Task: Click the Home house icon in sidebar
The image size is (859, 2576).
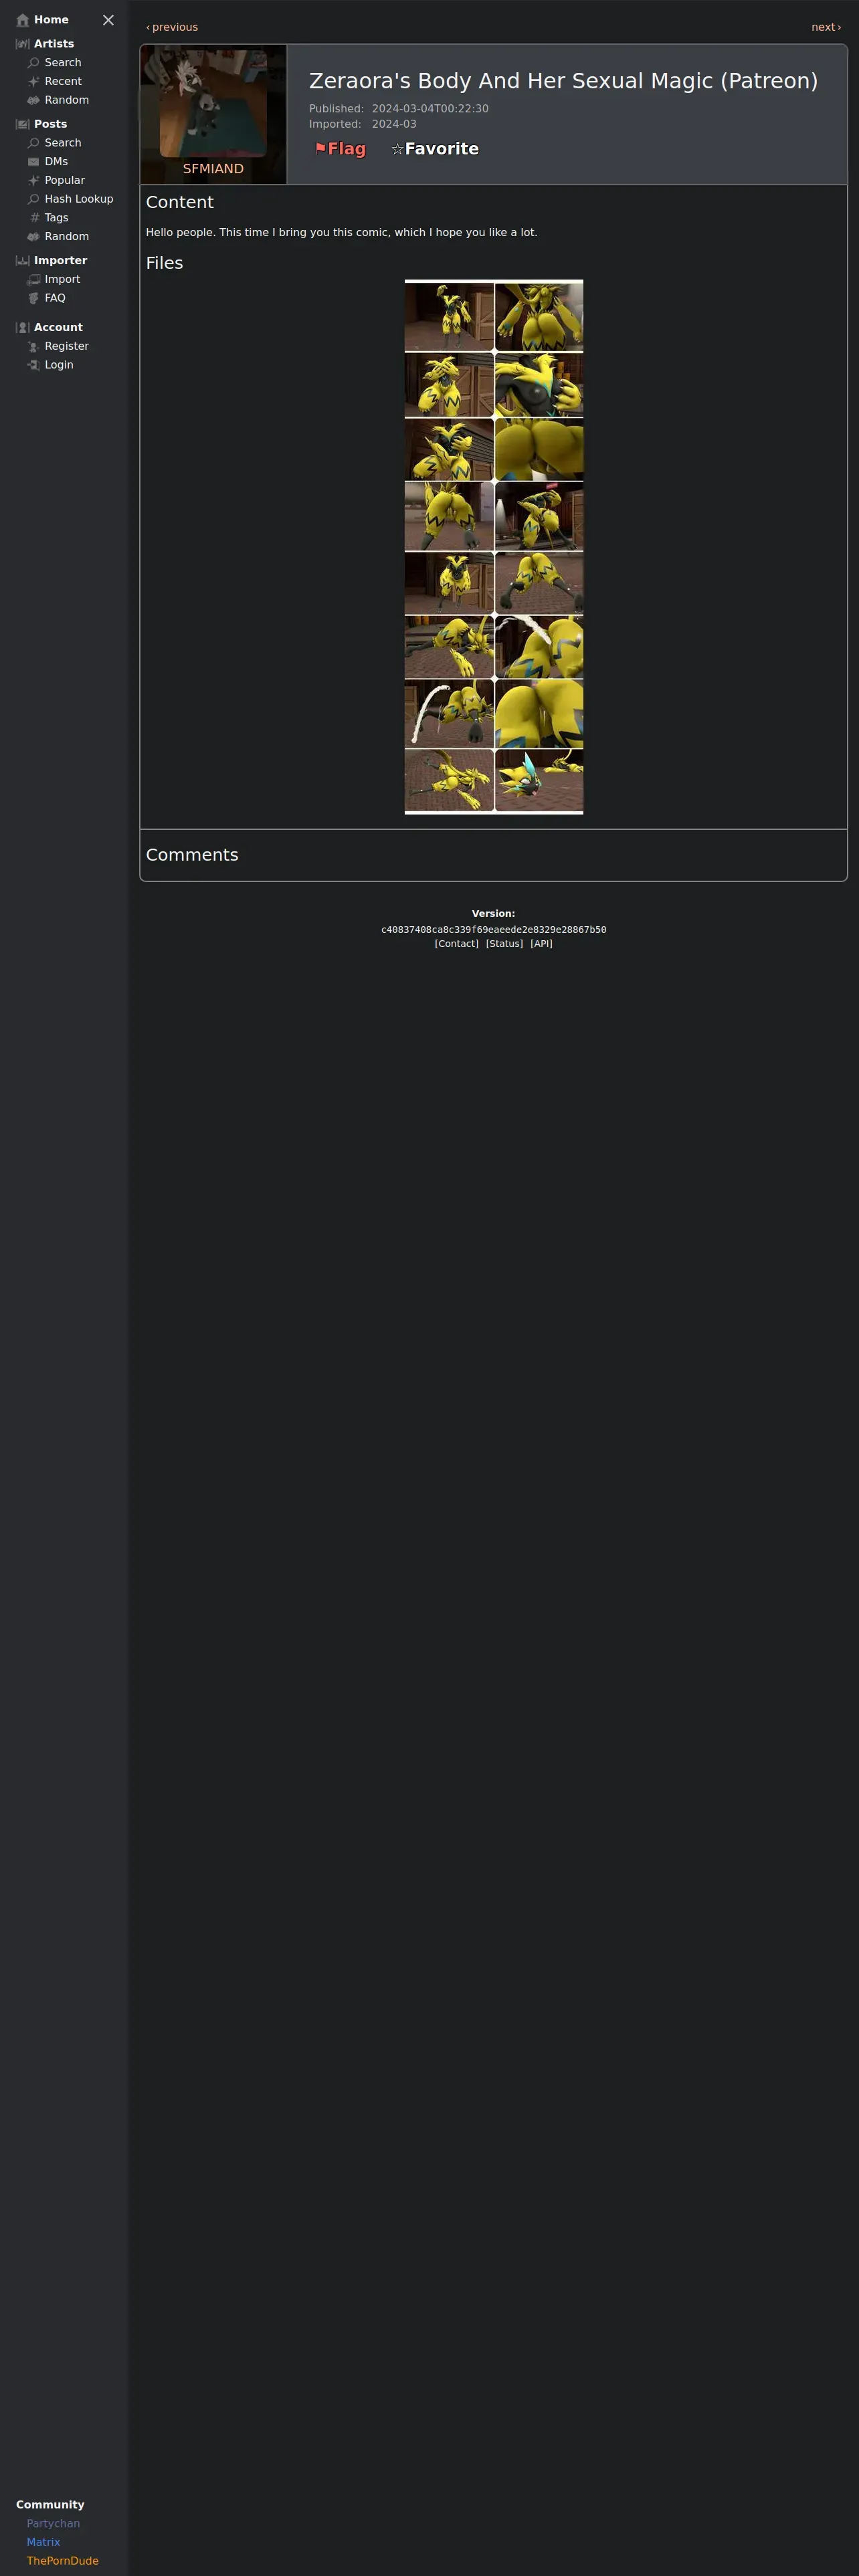Action: pyautogui.click(x=23, y=20)
